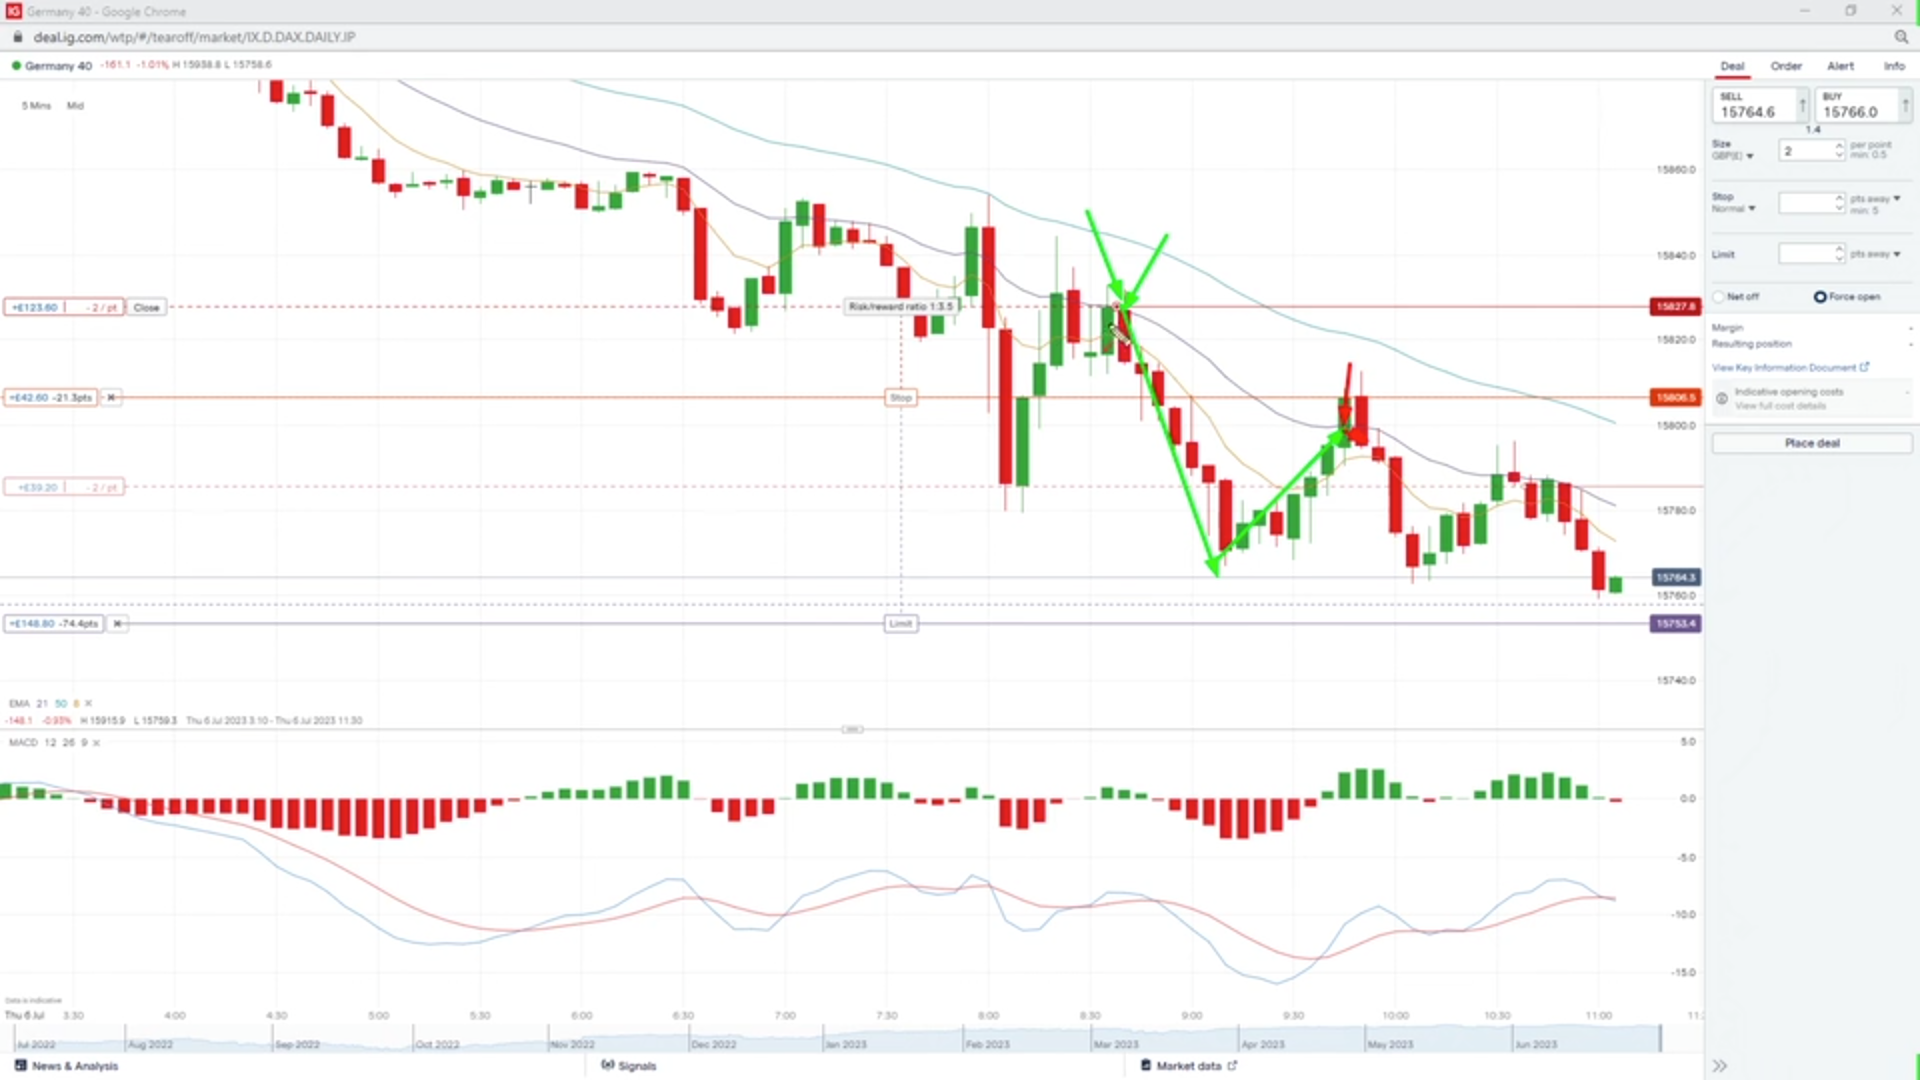Open News & Analysis panel

pos(66,1066)
